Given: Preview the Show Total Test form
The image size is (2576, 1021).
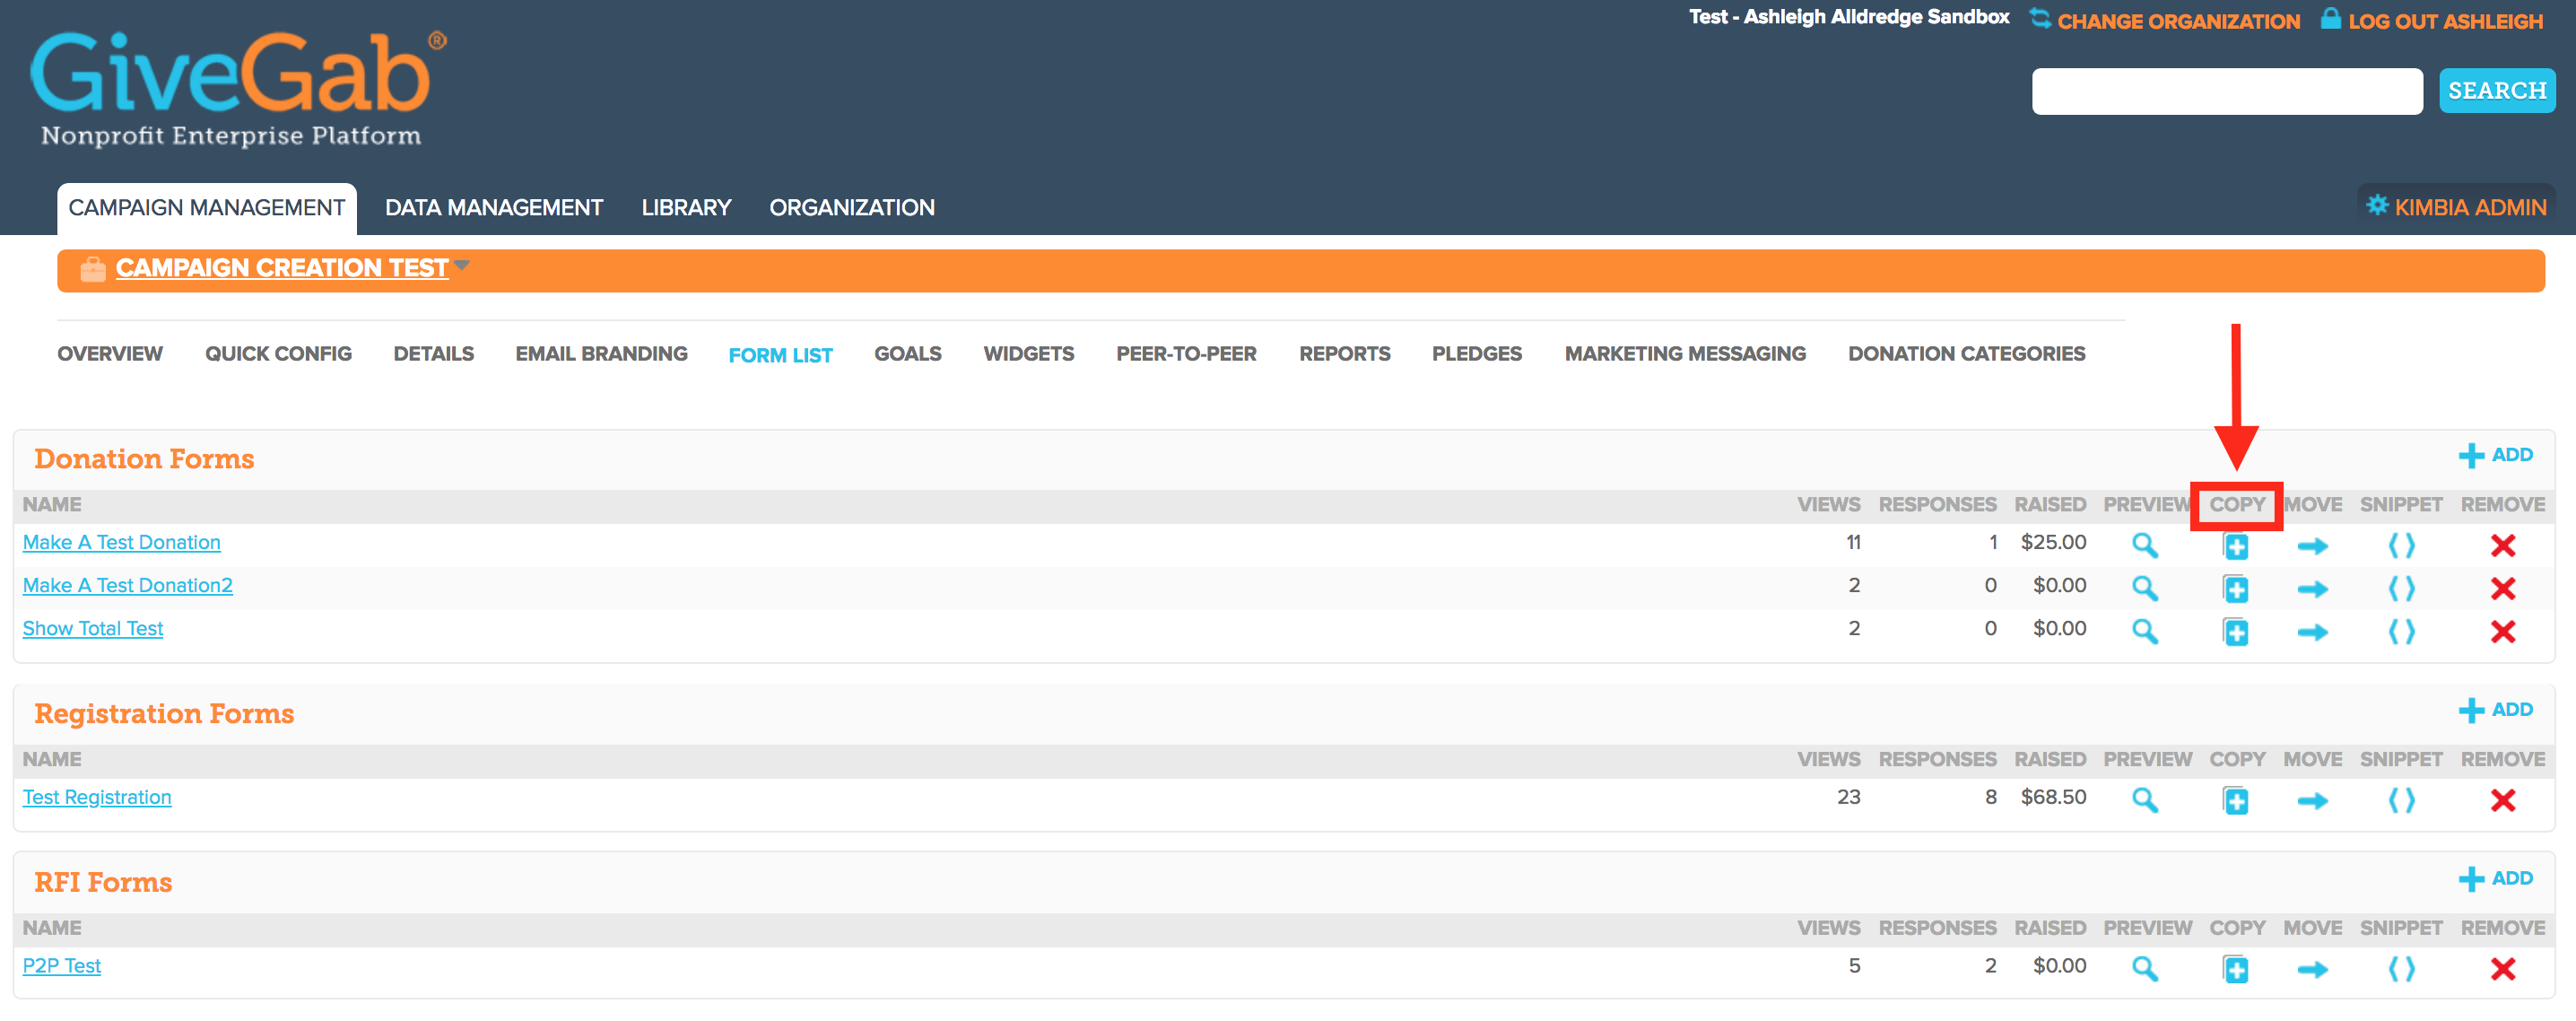Looking at the screenshot, I should point(2144,631).
